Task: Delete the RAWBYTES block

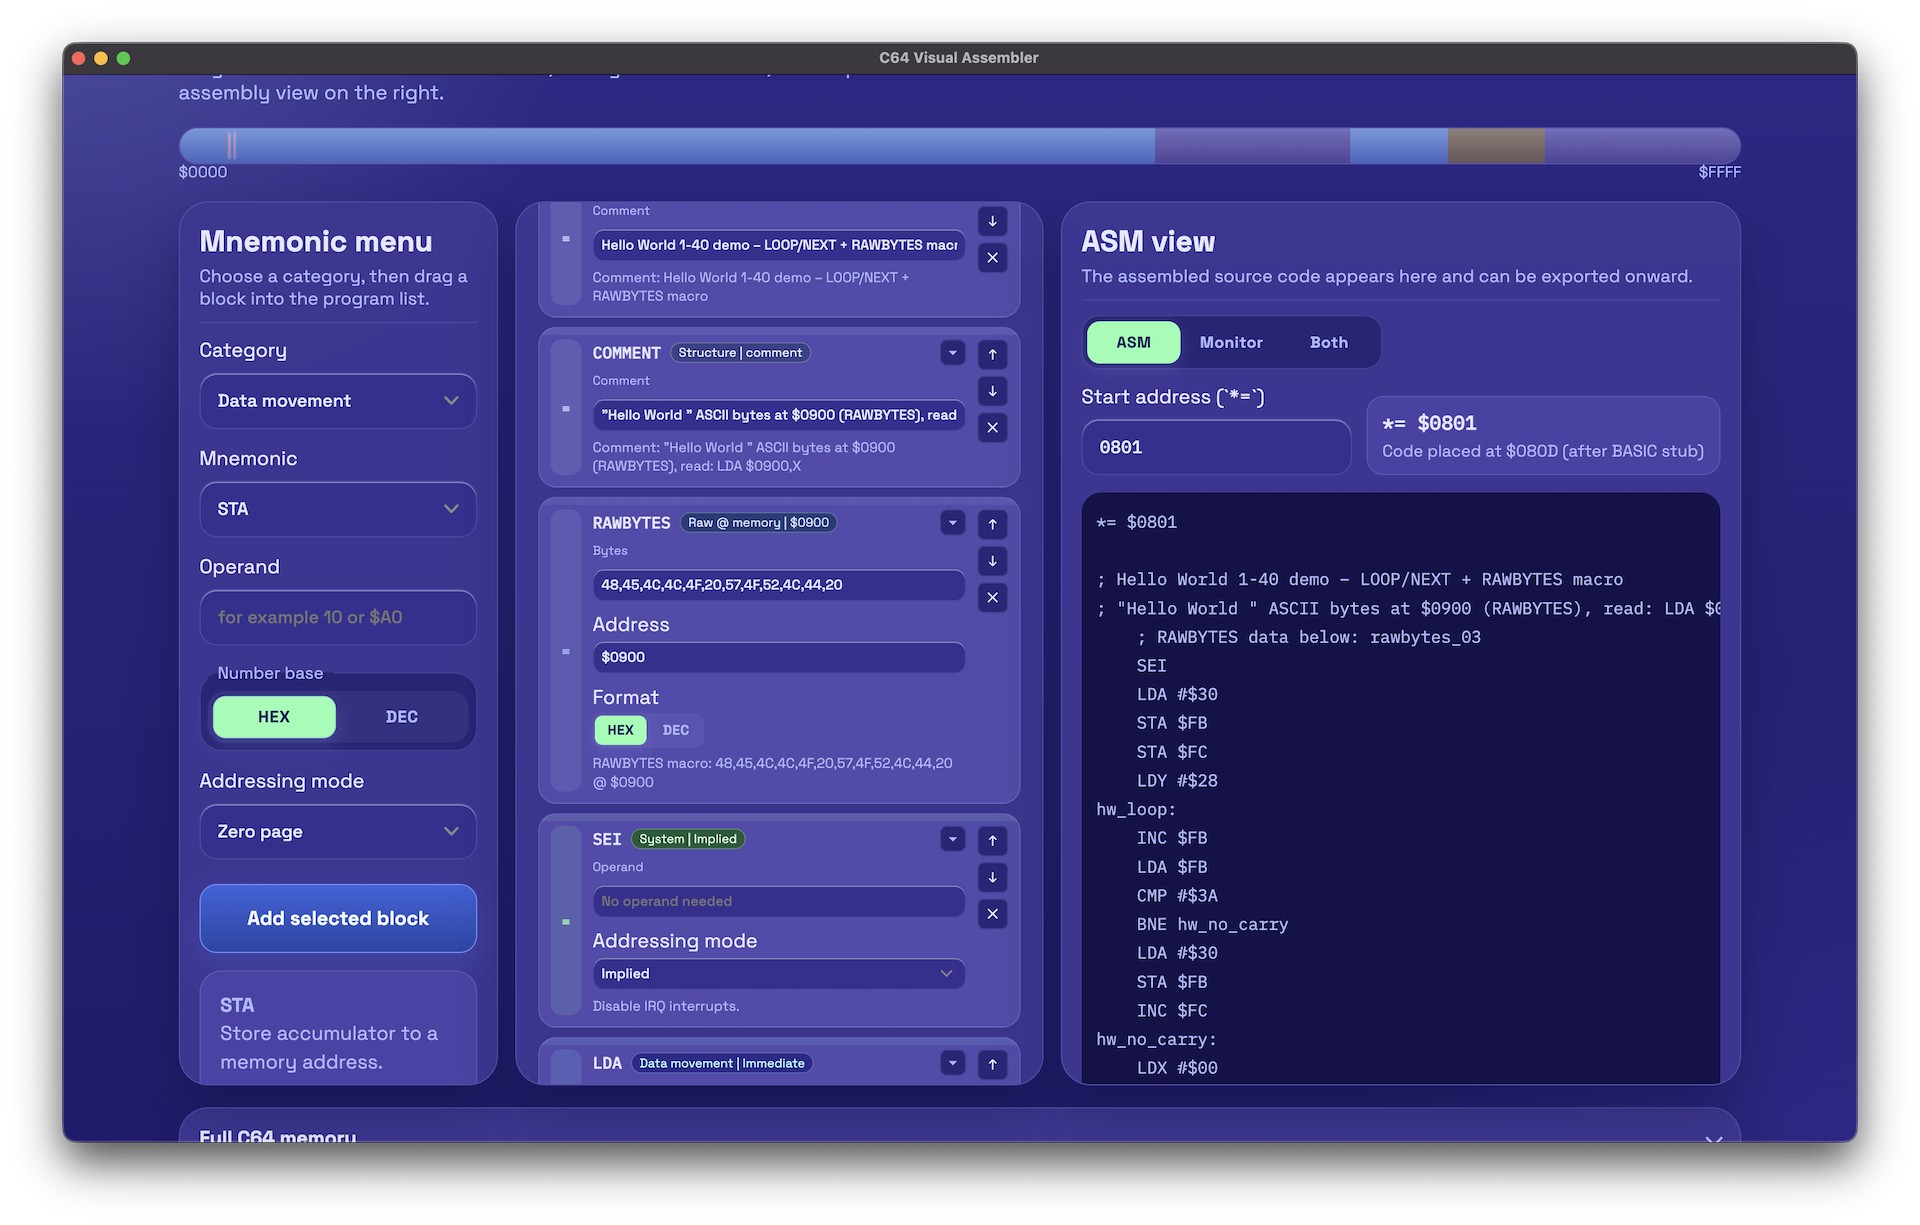Action: [x=992, y=598]
